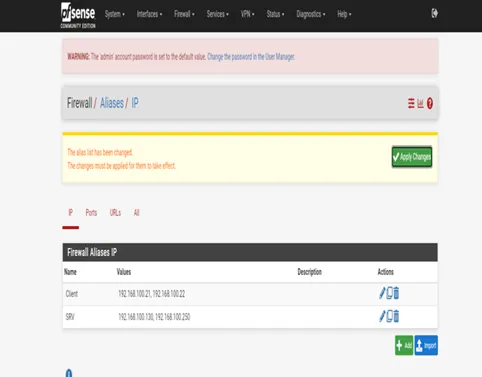Click the Aliases breadcrumb link

112,103
